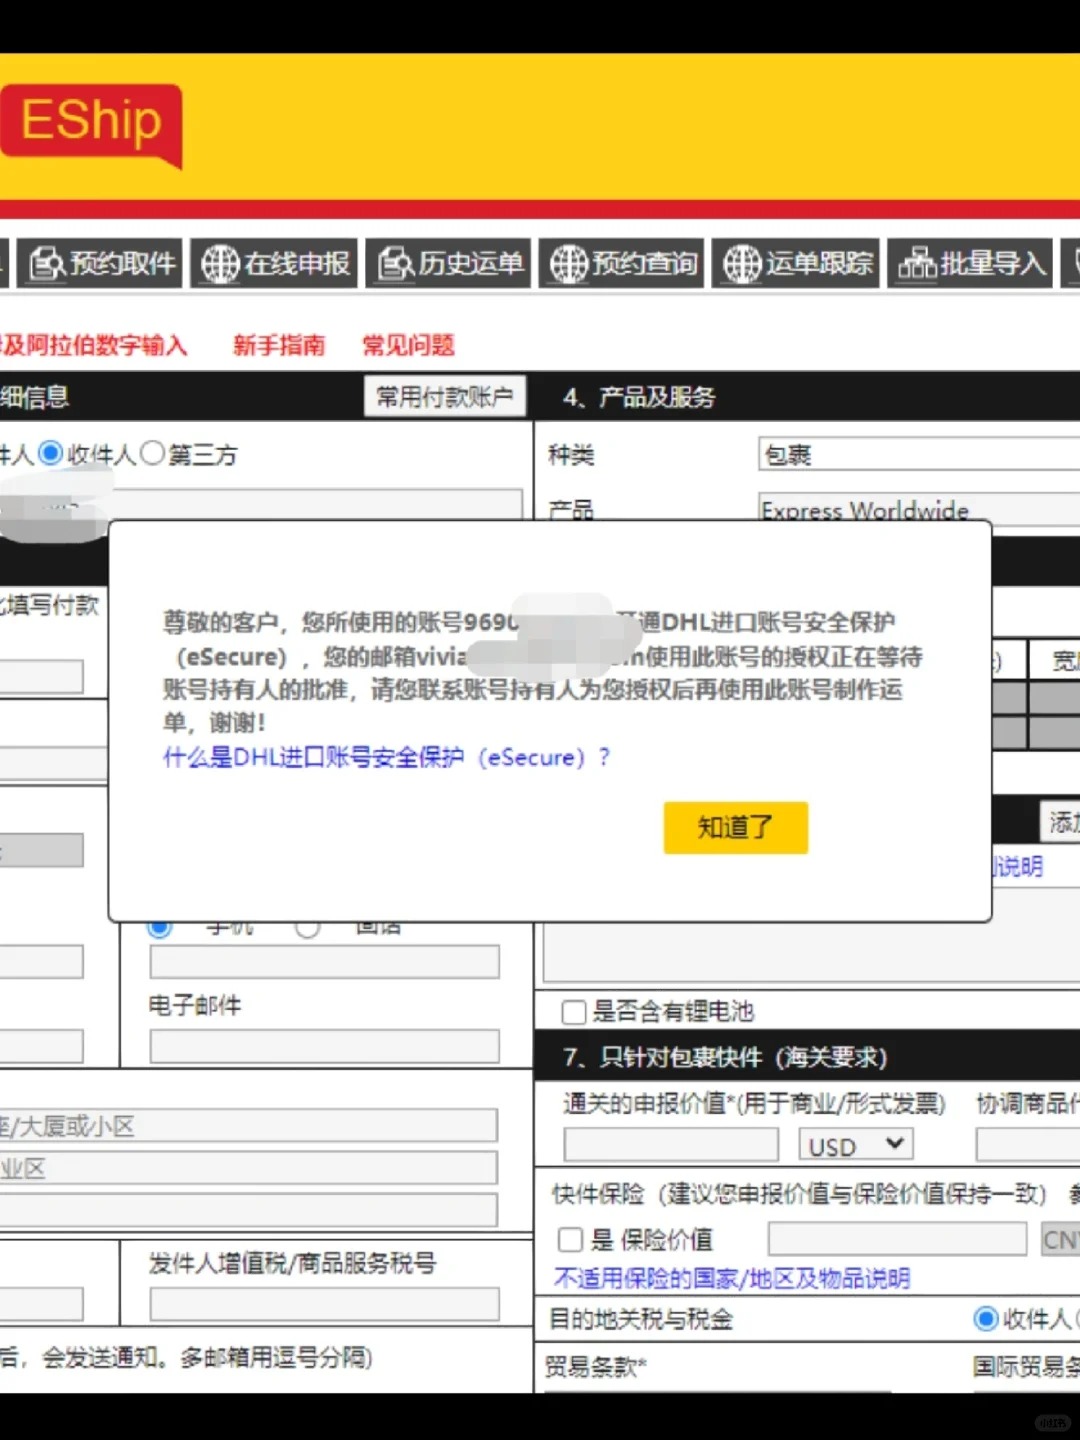Open 批量导入 batch import icon
The height and width of the screenshot is (1440, 1080).
pos(916,264)
